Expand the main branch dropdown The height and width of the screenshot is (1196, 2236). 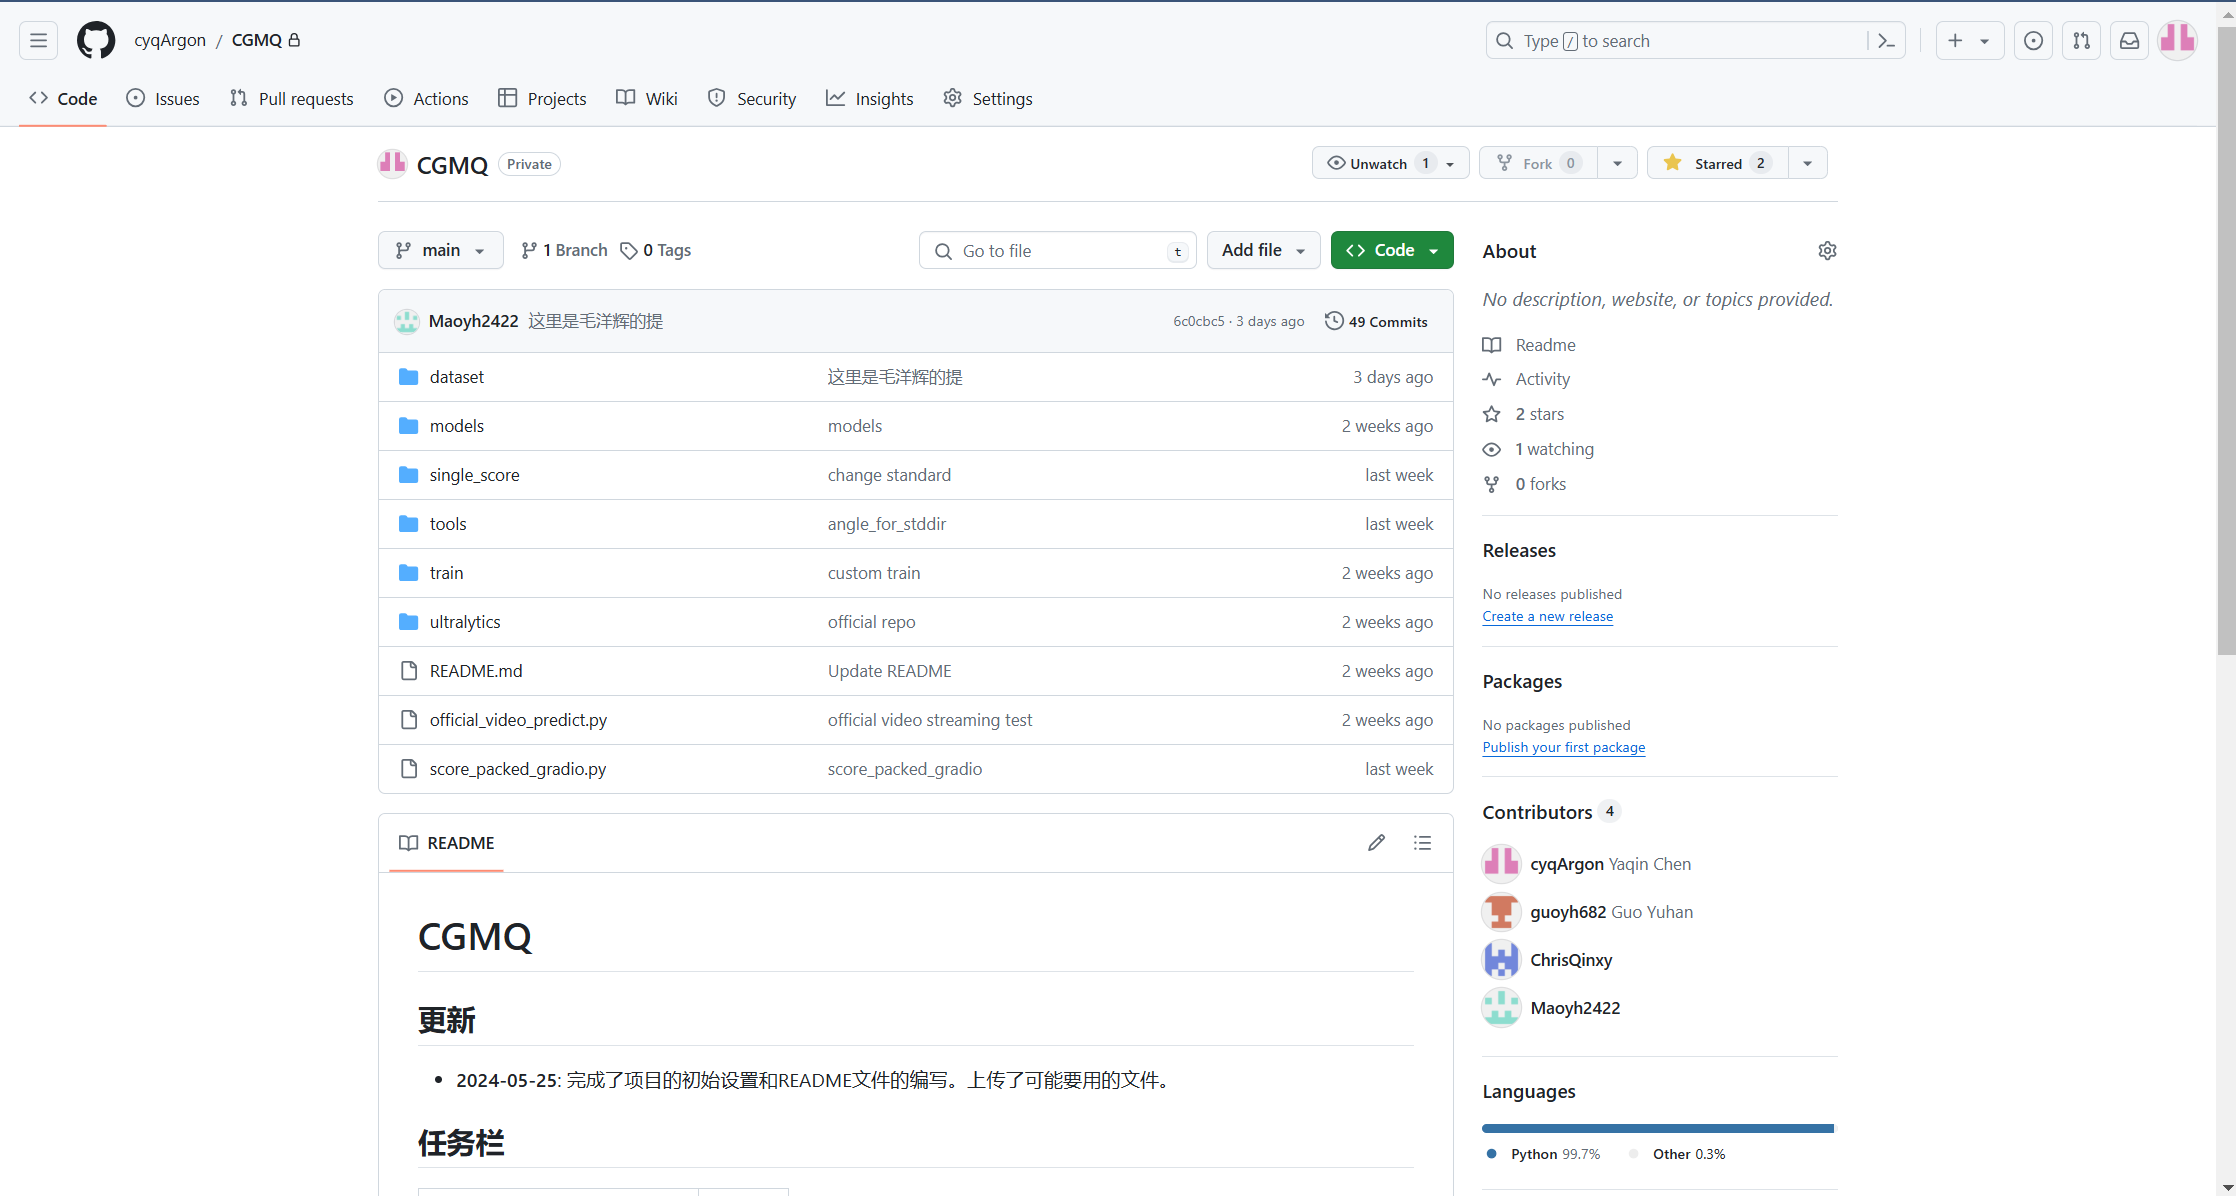pyautogui.click(x=440, y=250)
